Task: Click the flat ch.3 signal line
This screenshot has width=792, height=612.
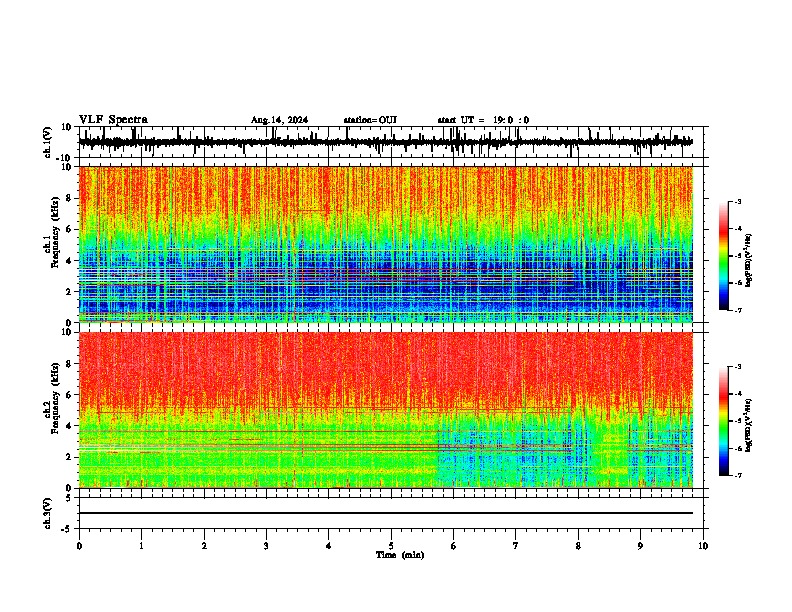Action: coord(386,513)
